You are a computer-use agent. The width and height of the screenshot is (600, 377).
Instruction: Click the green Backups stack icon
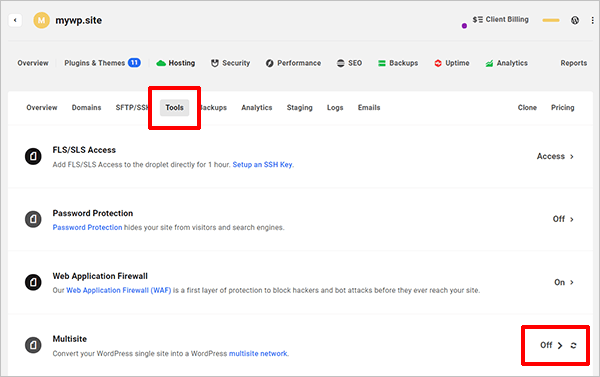click(382, 63)
